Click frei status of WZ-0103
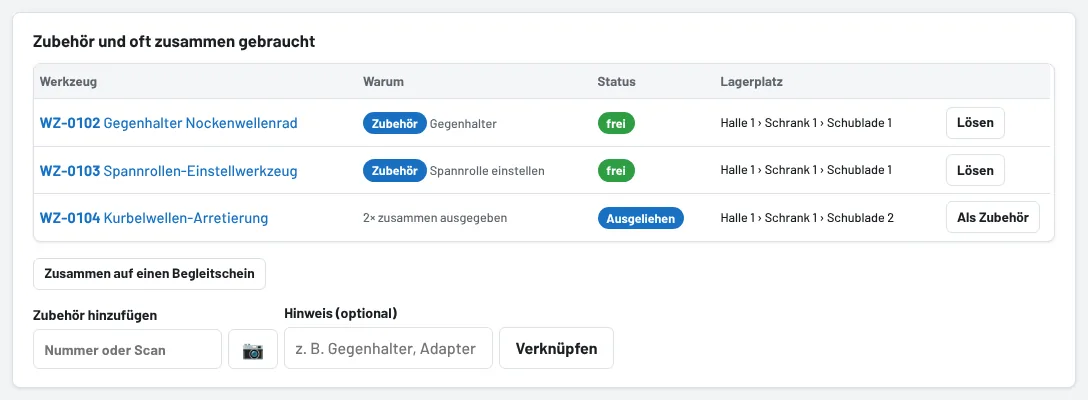 (x=616, y=170)
